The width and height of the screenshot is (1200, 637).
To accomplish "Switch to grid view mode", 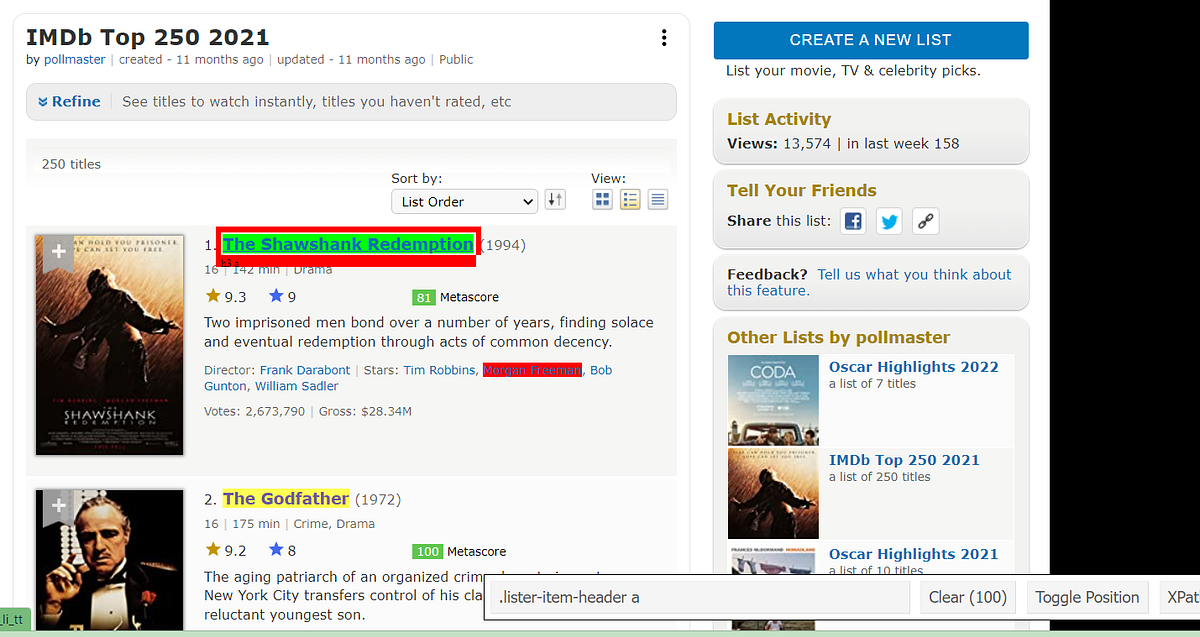I will tap(602, 199).
